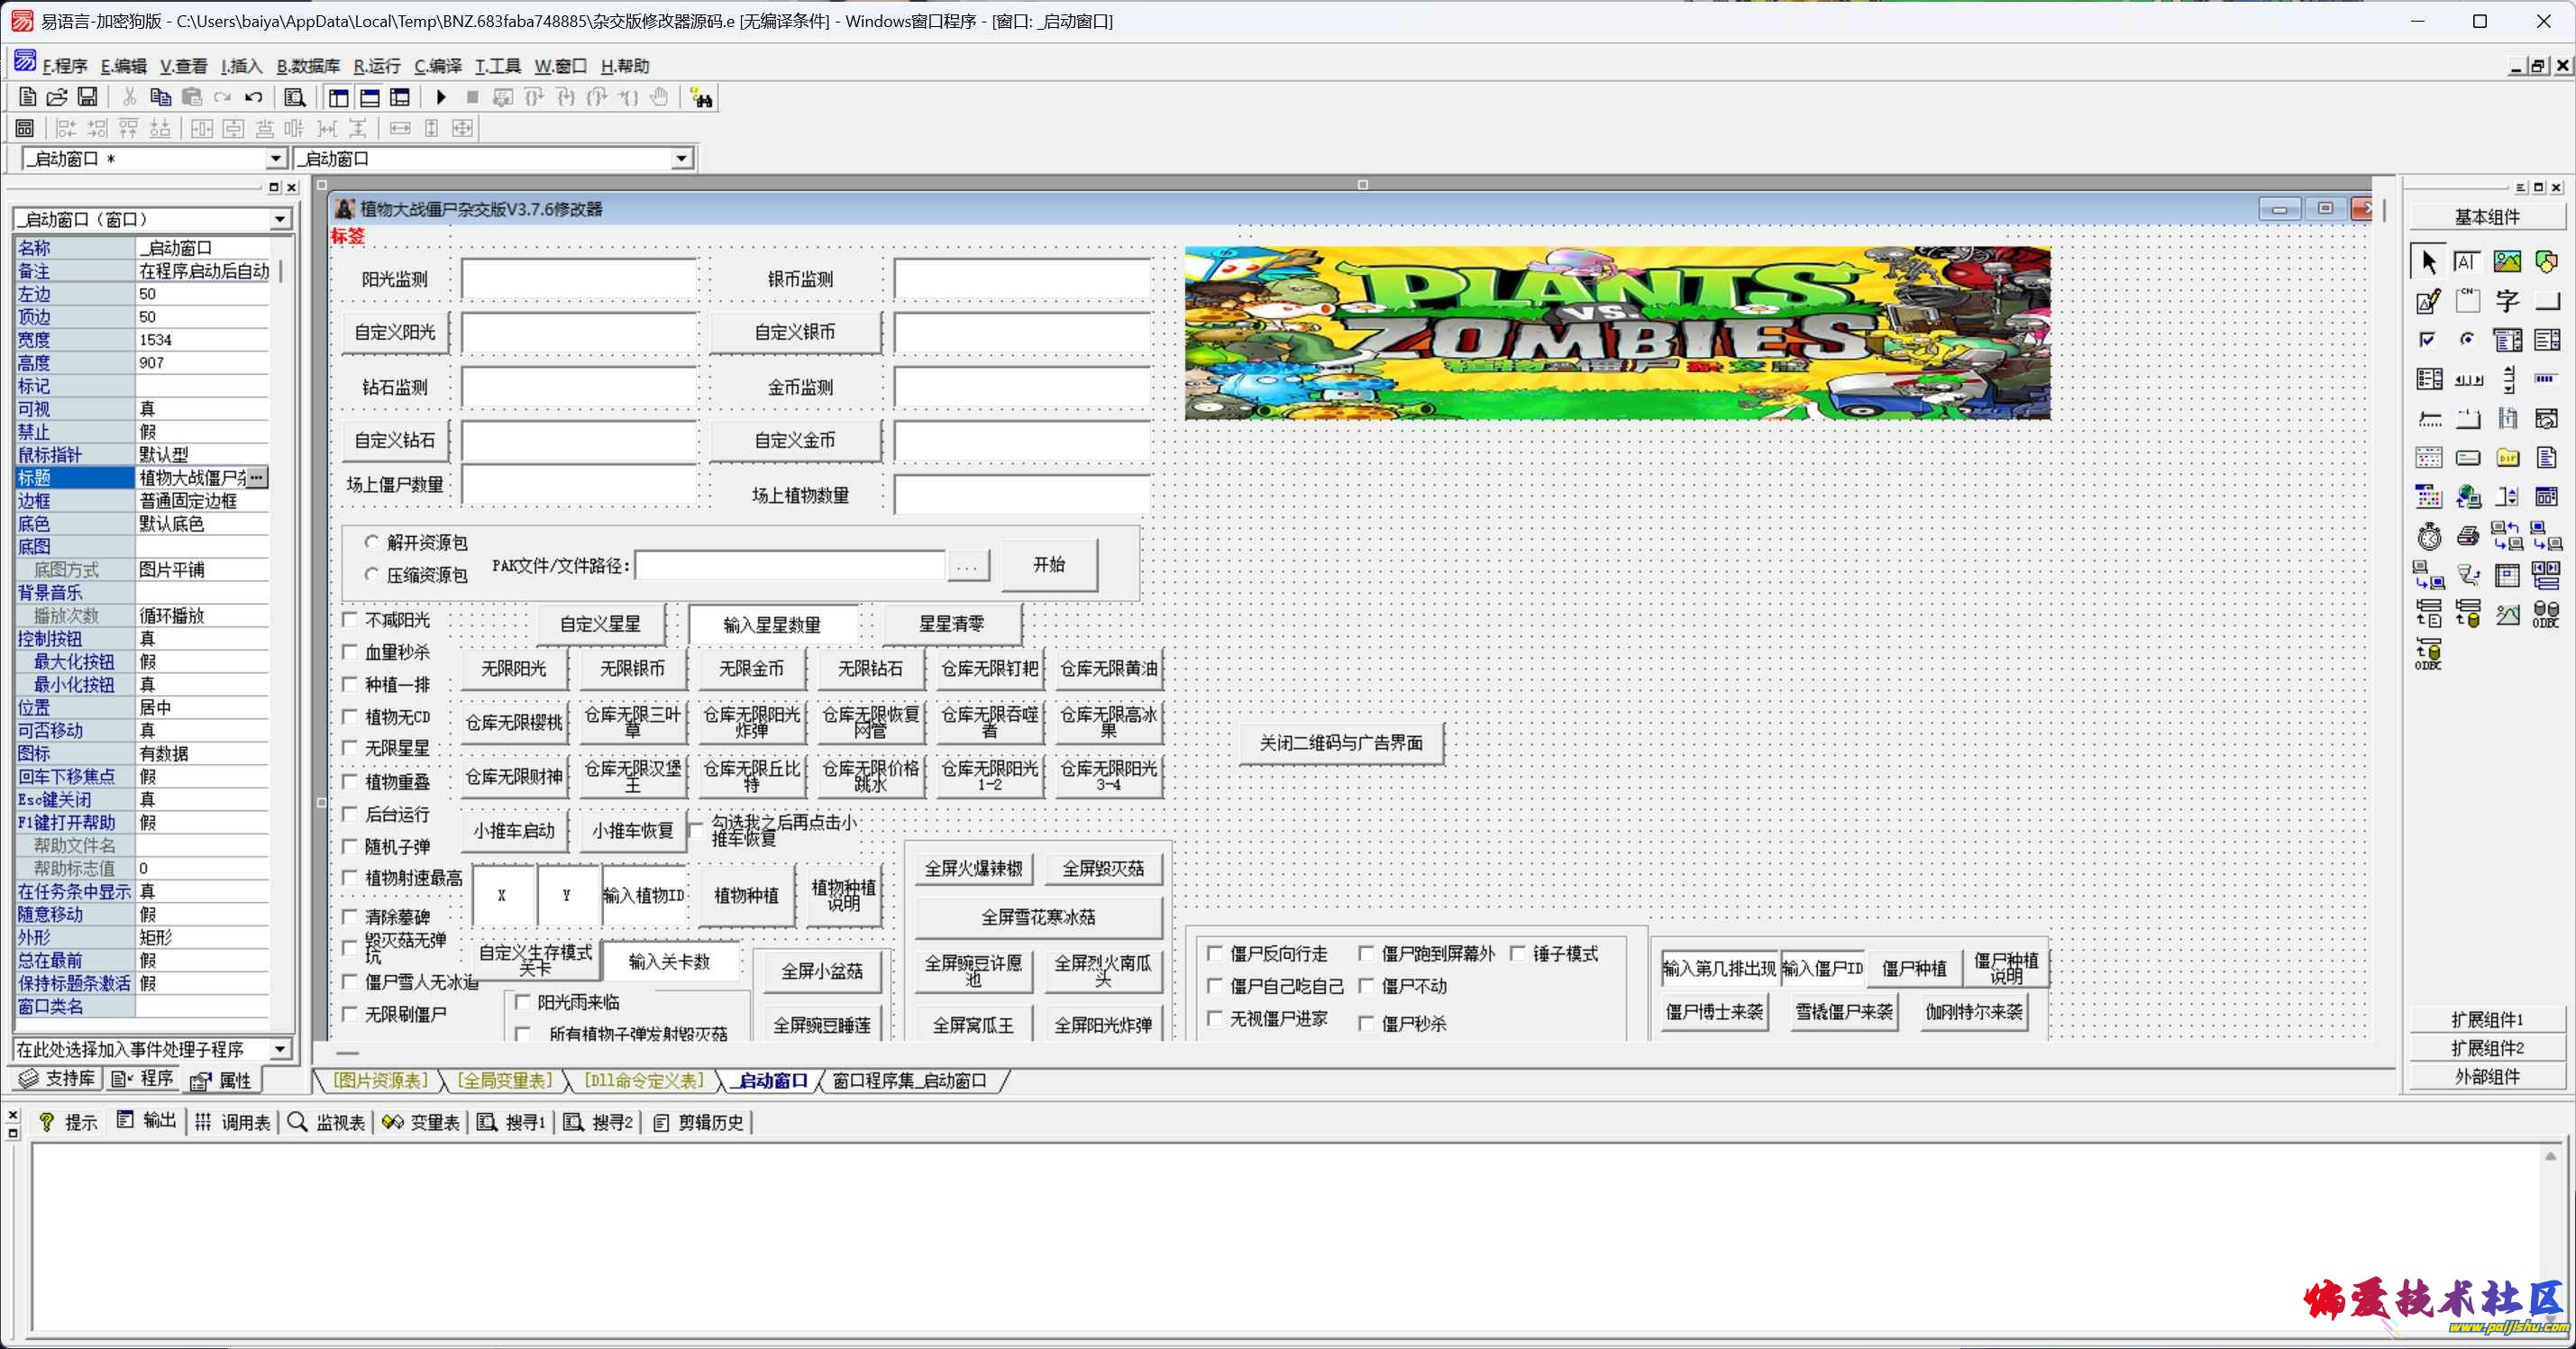Click the binoculars search icon in toolbar

[x=701, y=98]
